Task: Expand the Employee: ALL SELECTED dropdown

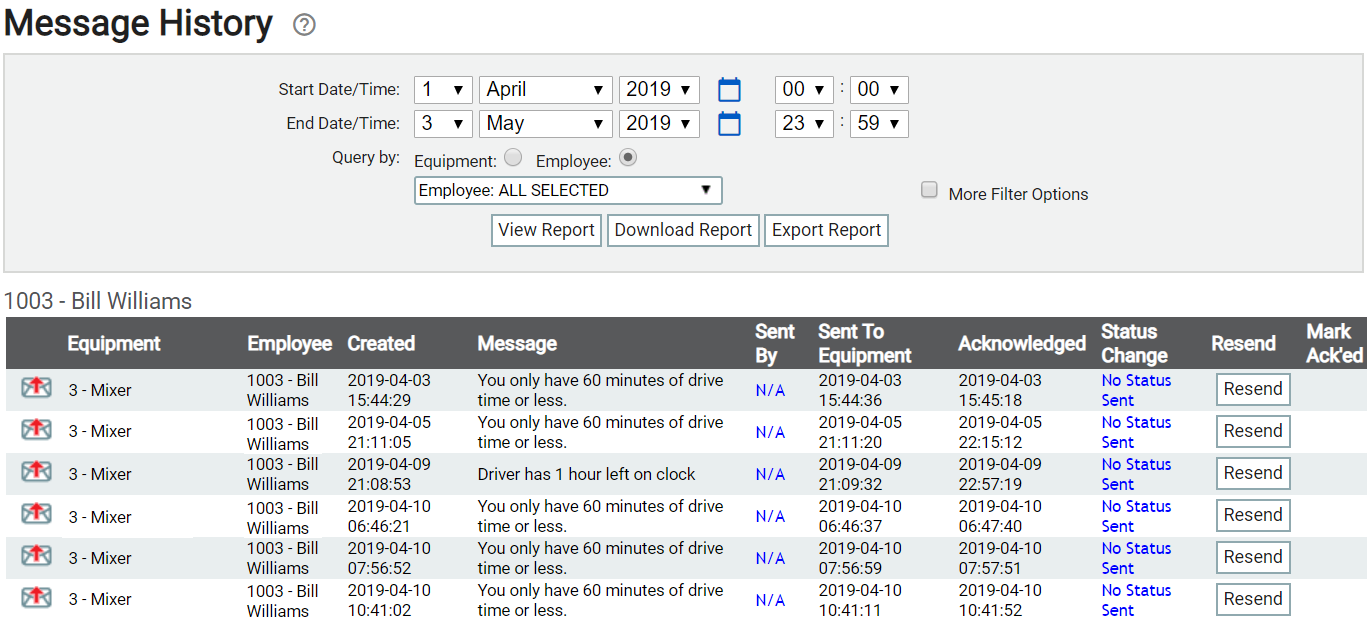Action: (x=568, y=190)
